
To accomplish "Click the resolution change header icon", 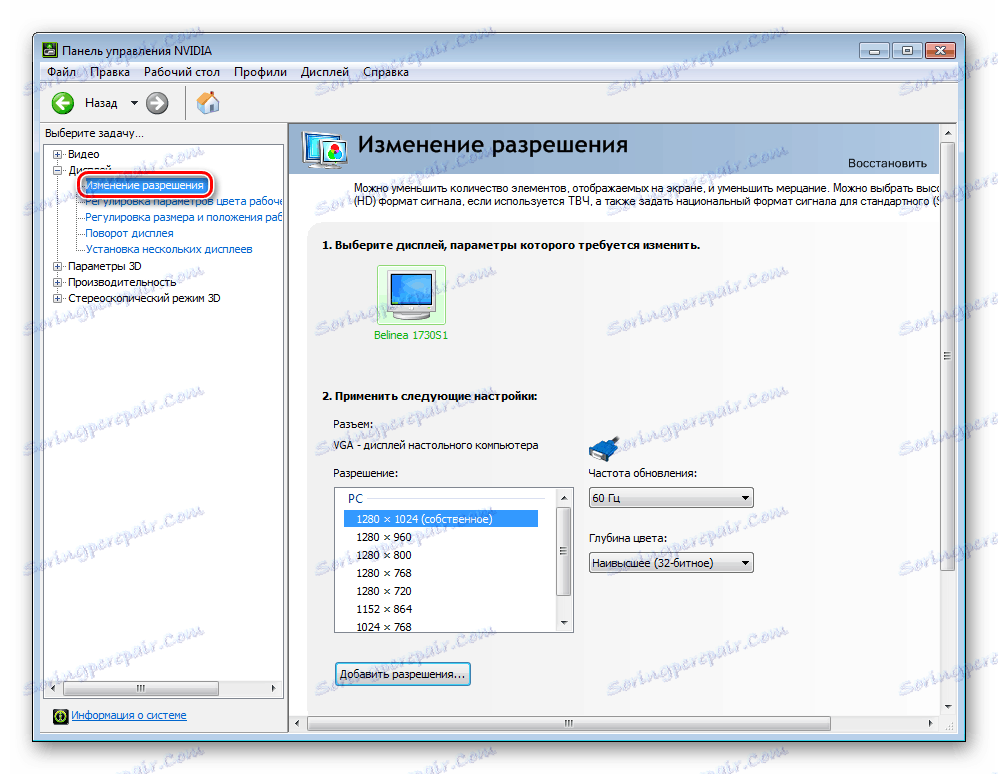I will [x=325, y=150].
